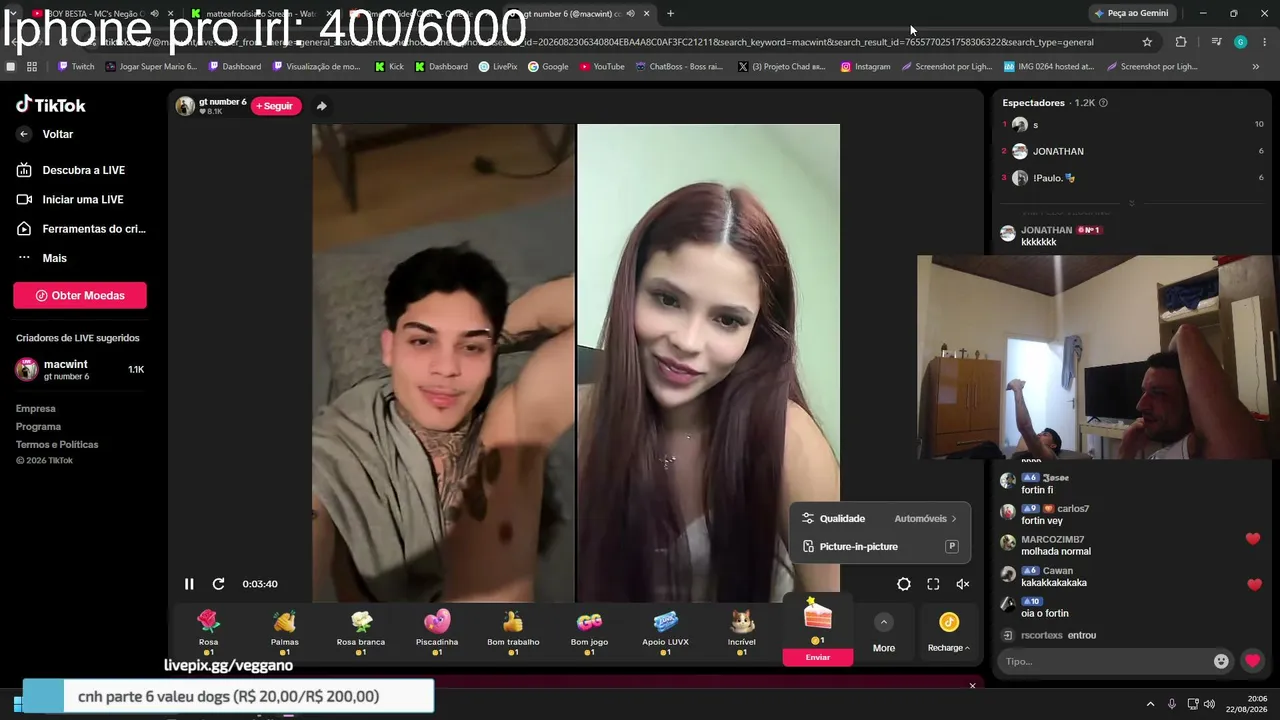Image resolution: width=1280 pixels, height=720 pixels.
Task: Bookmark this page with the star icon
Action: [1147, 42]
